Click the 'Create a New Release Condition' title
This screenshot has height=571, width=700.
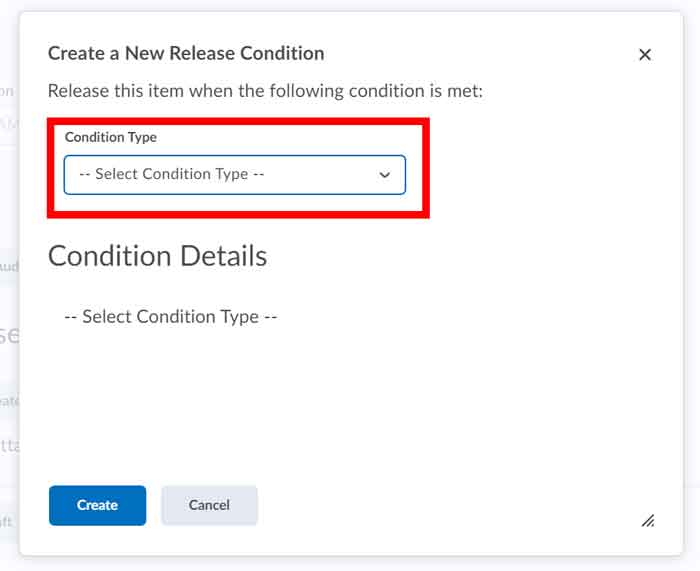click(186, 53)
